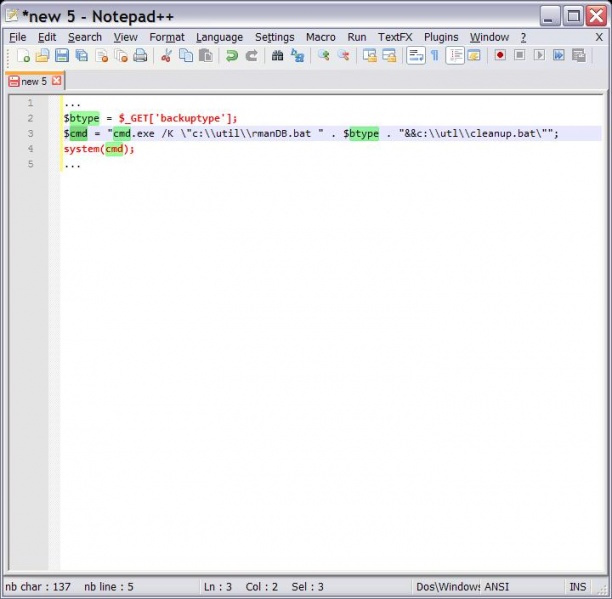Close the 'new 5' tab with its X
Viewport: 612px width, 599px height.
pos(56,81)
